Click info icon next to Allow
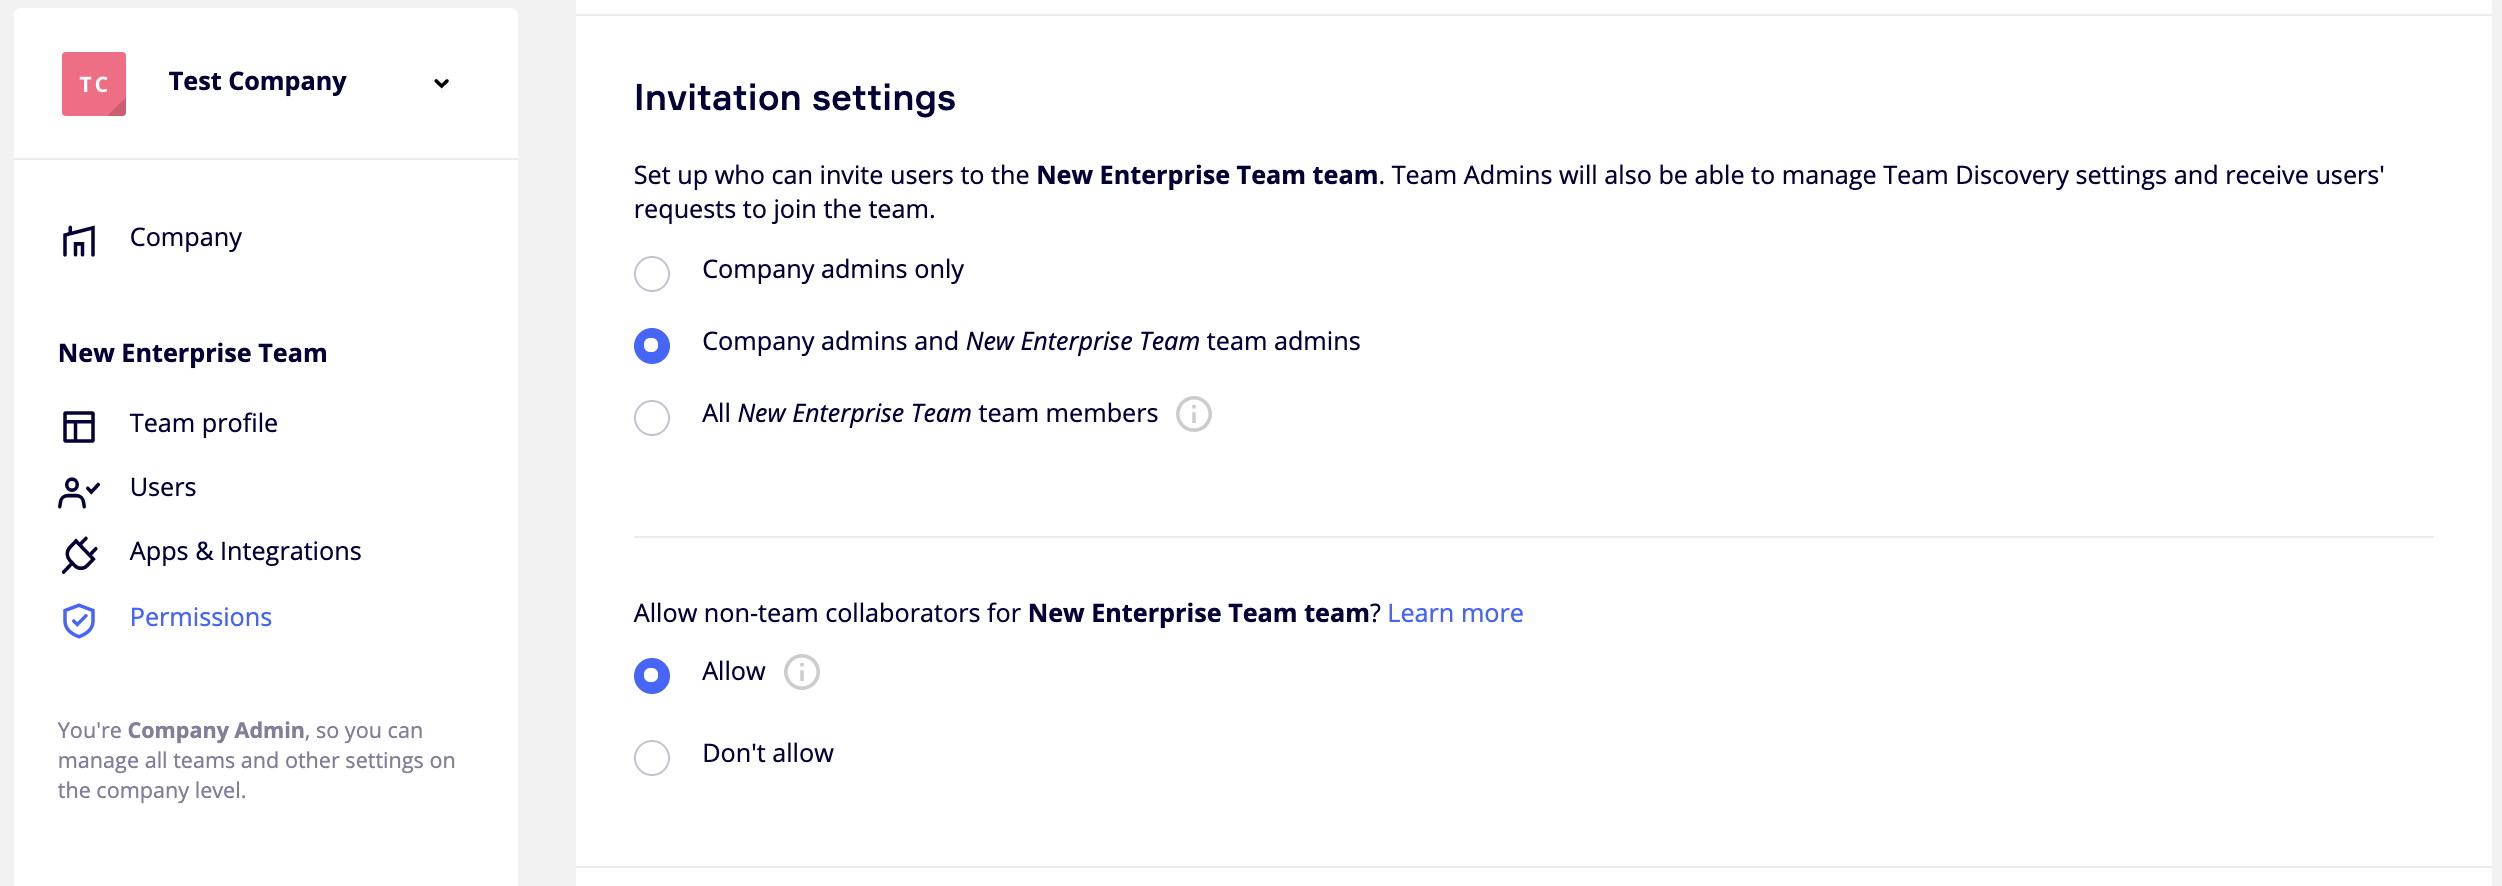Screen dimensions: 2502x886 coord(801,673)
